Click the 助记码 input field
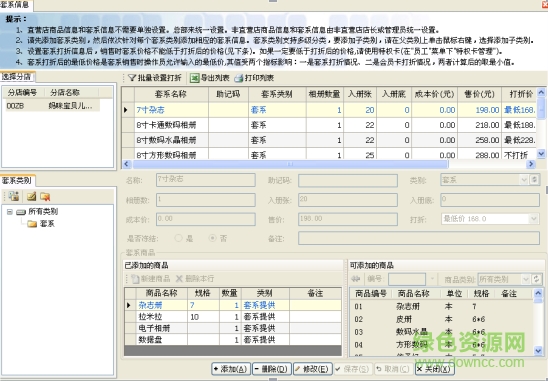 coord(348,180)
